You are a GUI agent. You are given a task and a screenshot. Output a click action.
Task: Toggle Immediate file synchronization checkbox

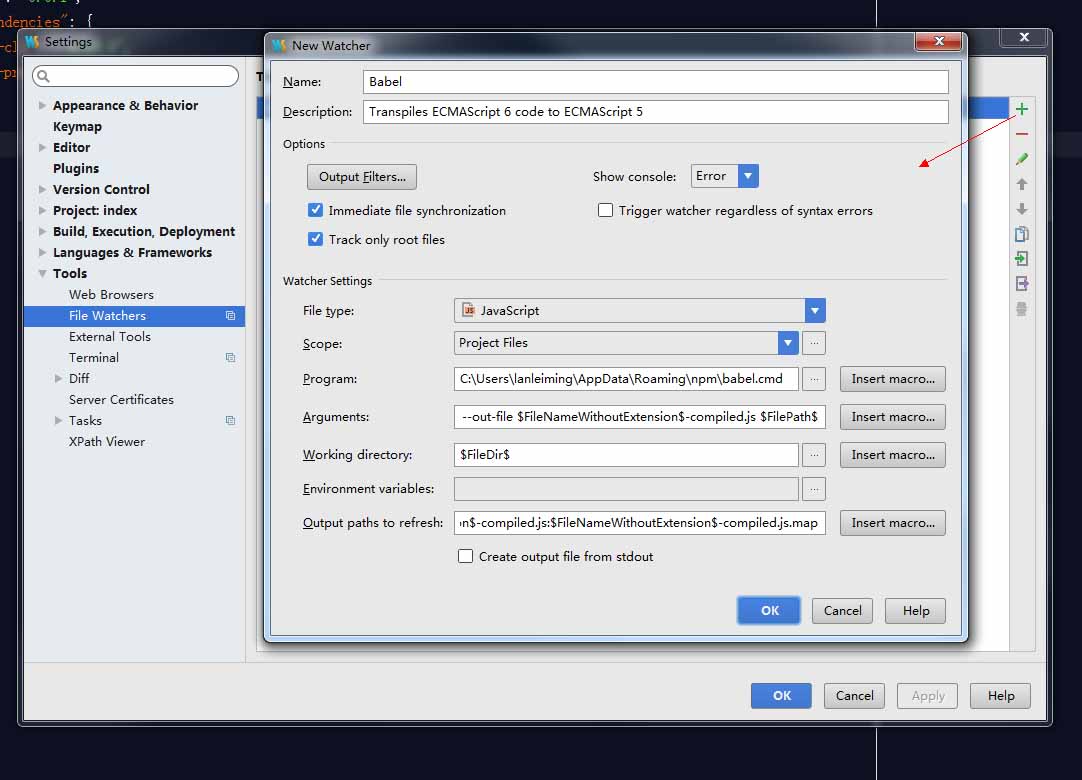315,210
